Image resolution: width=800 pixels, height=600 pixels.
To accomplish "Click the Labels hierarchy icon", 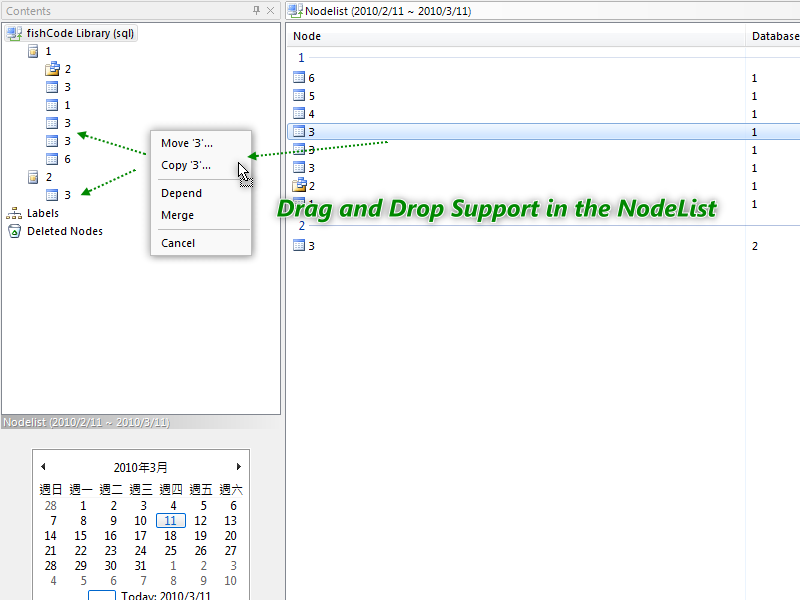I will coord(14,213).
